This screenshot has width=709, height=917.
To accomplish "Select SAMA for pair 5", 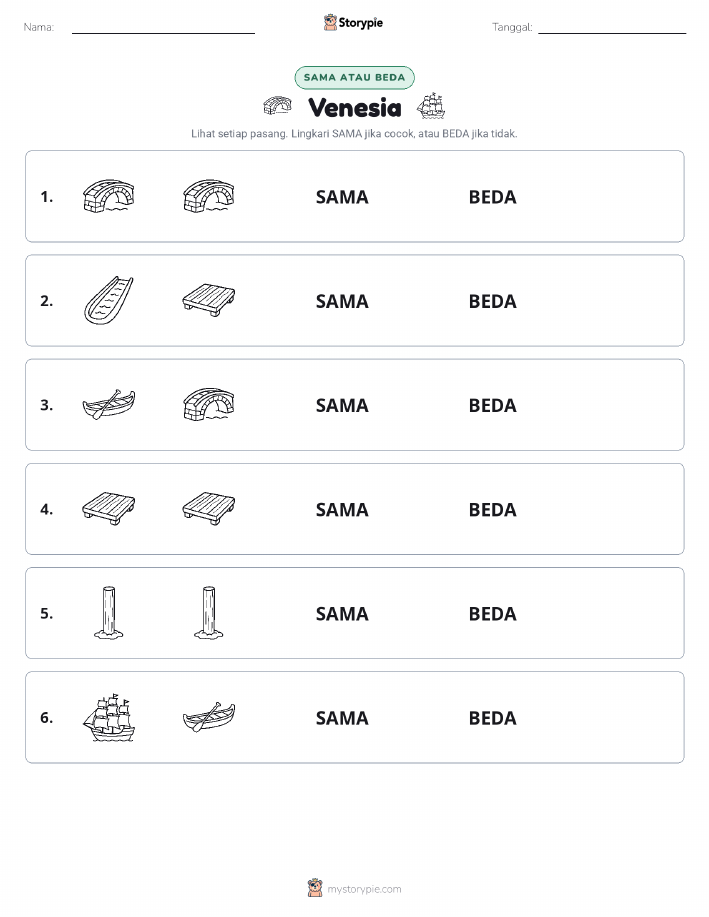I will click(342, 613).
